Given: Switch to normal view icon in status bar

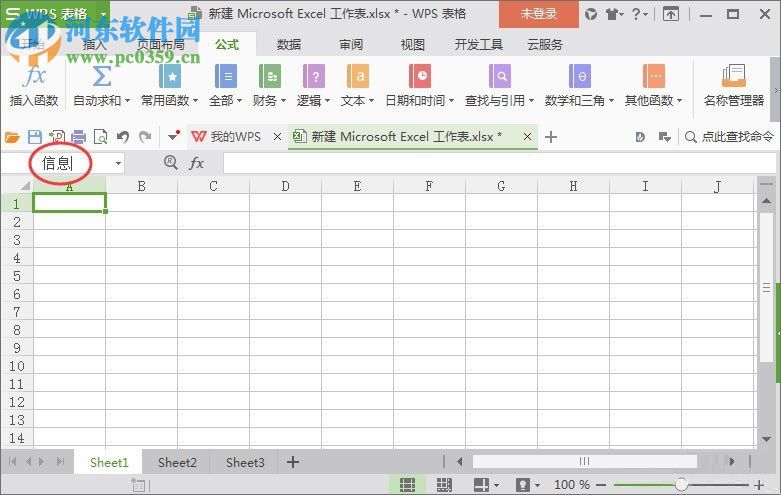Looking at the screenshot, I should click(407, 485).
